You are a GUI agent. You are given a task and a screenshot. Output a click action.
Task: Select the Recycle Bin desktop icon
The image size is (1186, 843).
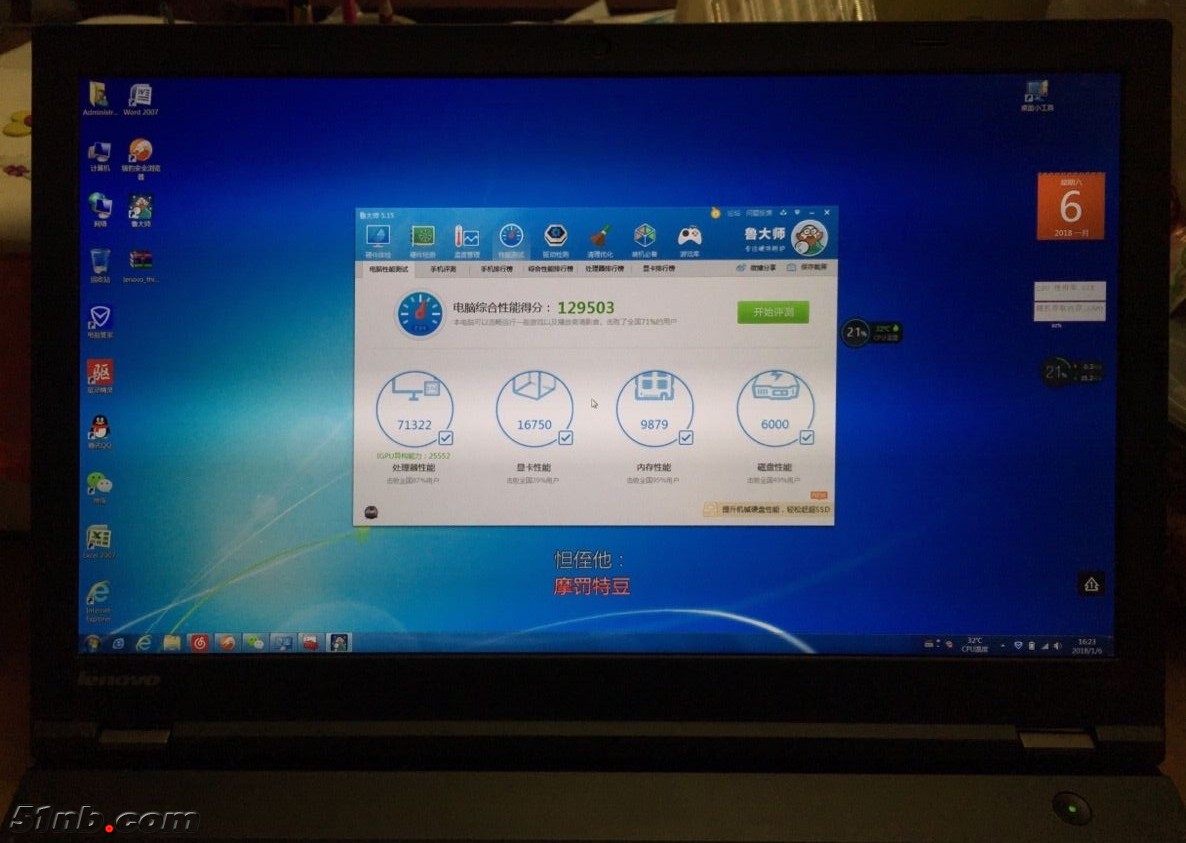coord(100,266)
